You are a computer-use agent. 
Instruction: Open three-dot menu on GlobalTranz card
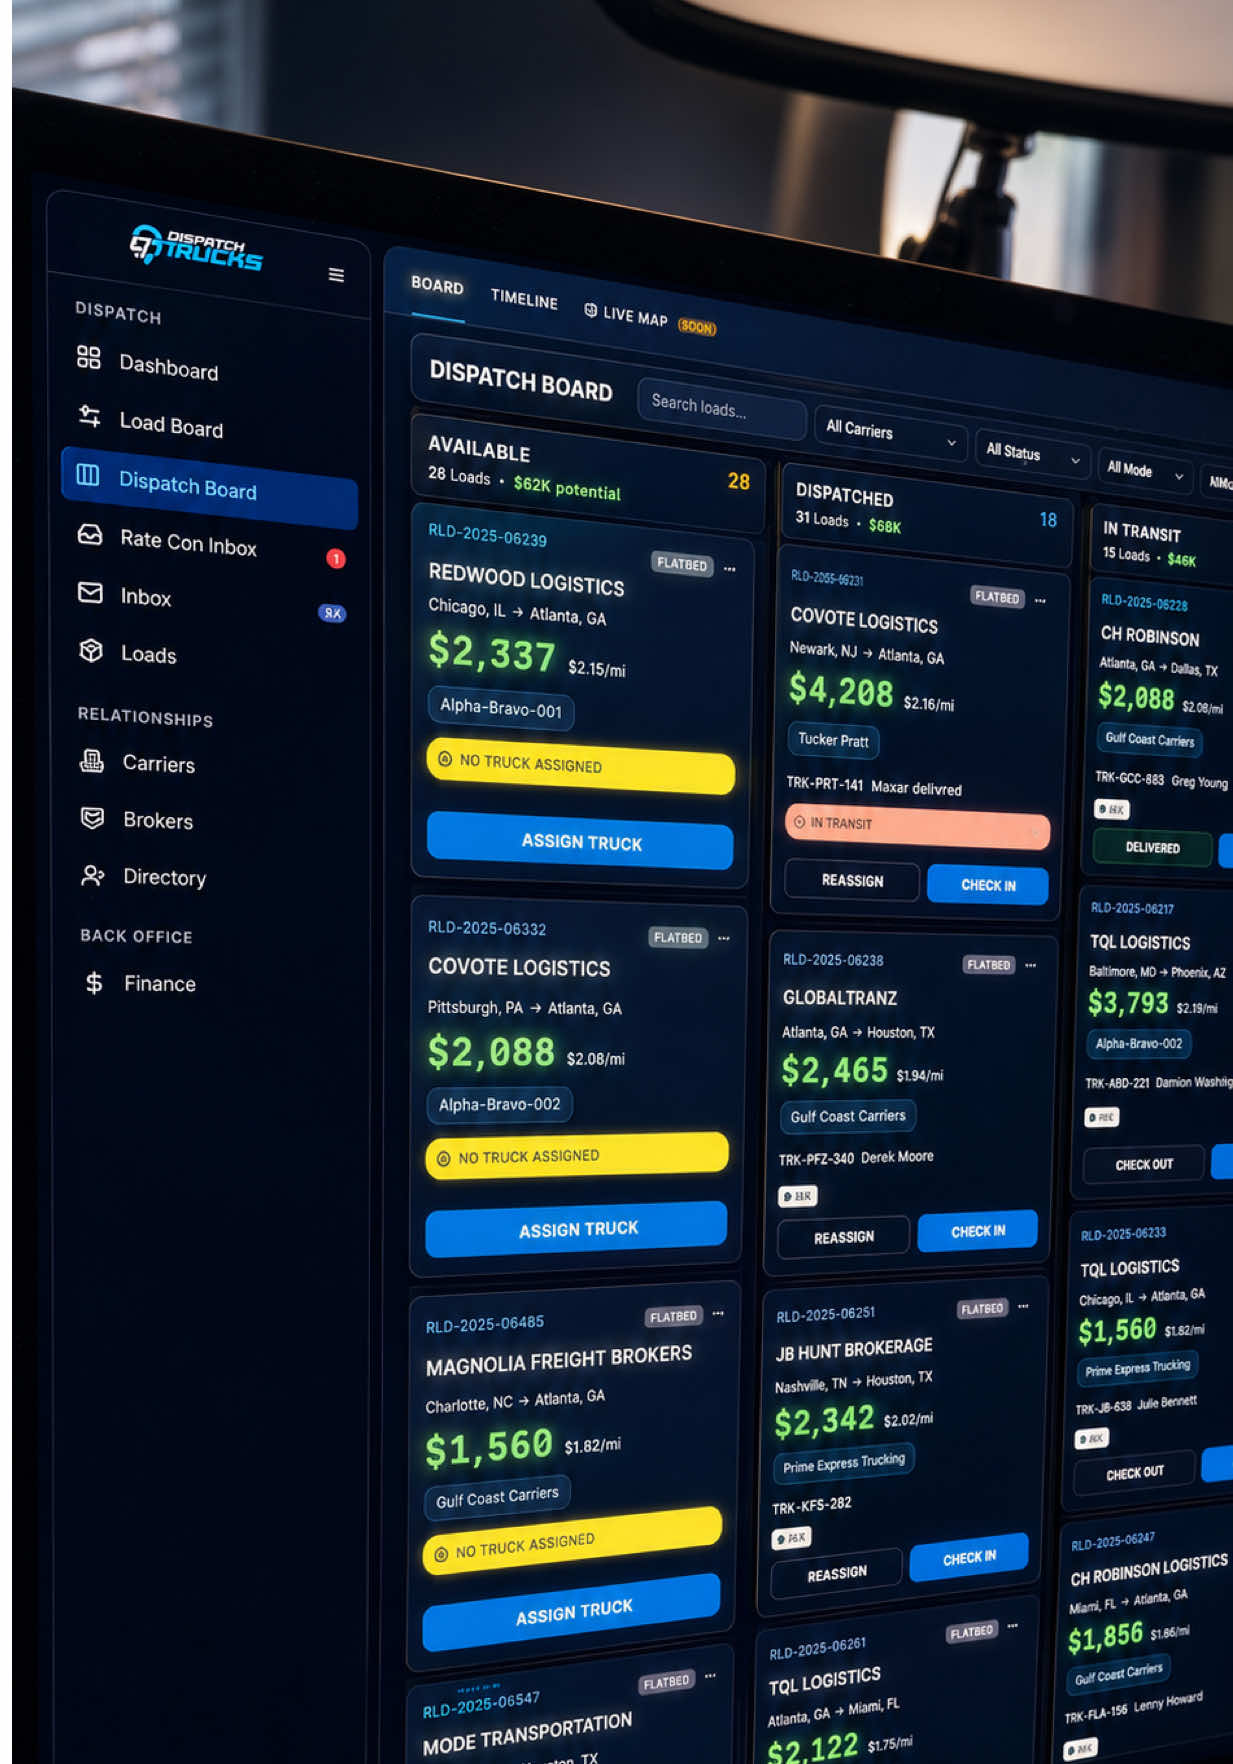1031,965
